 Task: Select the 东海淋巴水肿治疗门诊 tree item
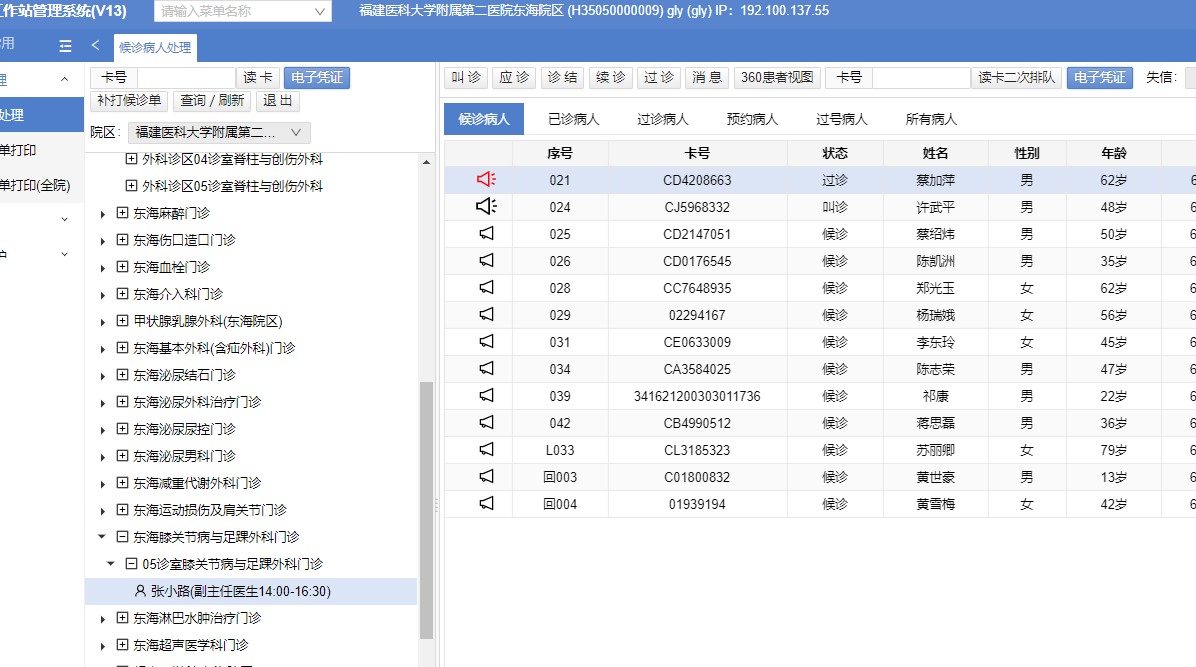(x=197, y=618)
